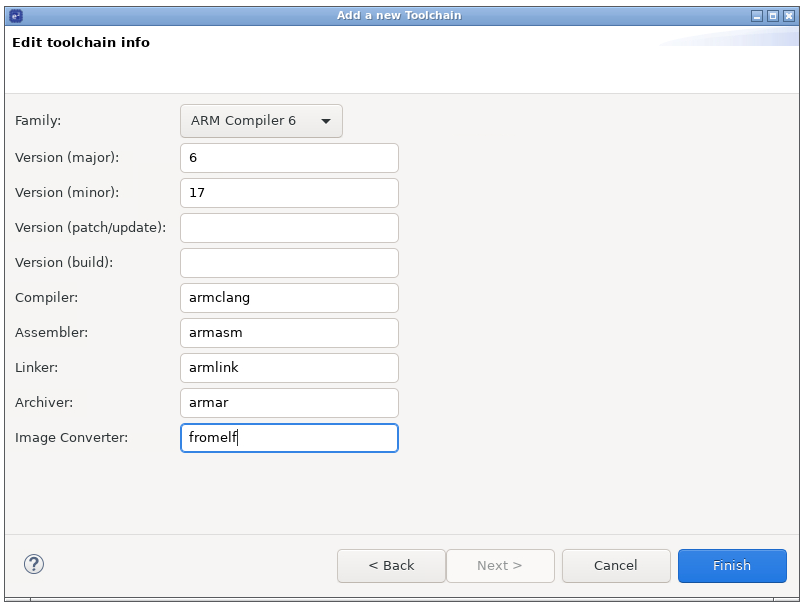Open the Family dropdown ARM Compiler 6
803x606 pixels.
[261, 121]
